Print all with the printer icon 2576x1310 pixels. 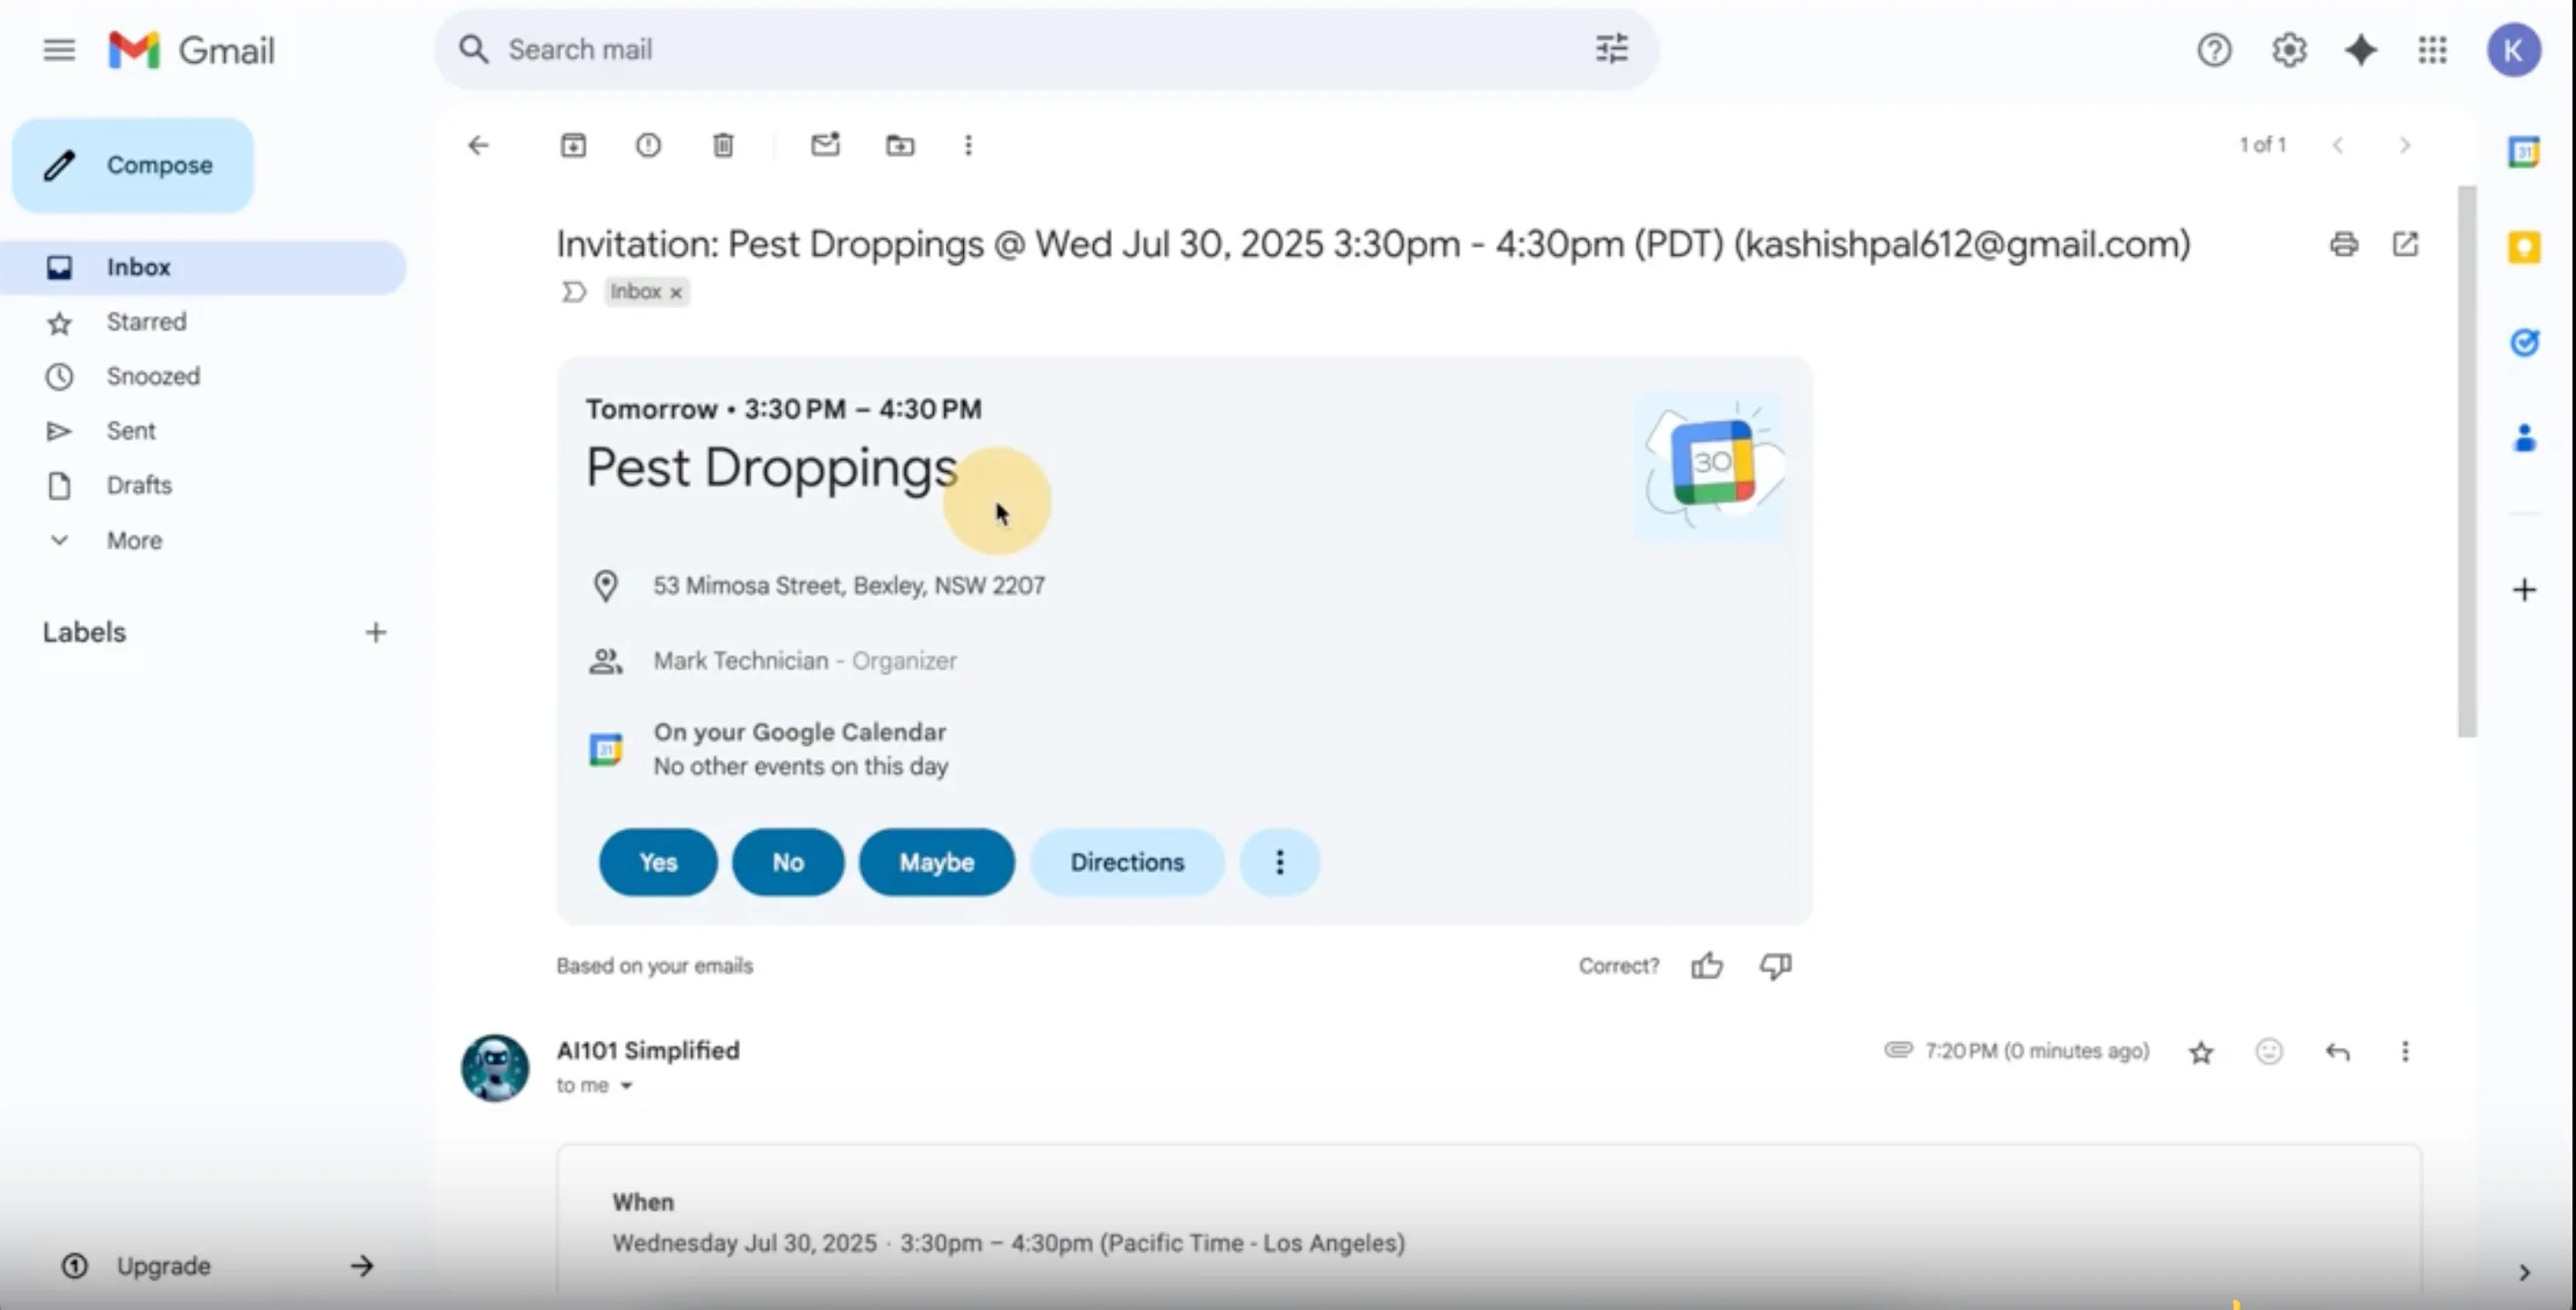point(2344,244)
